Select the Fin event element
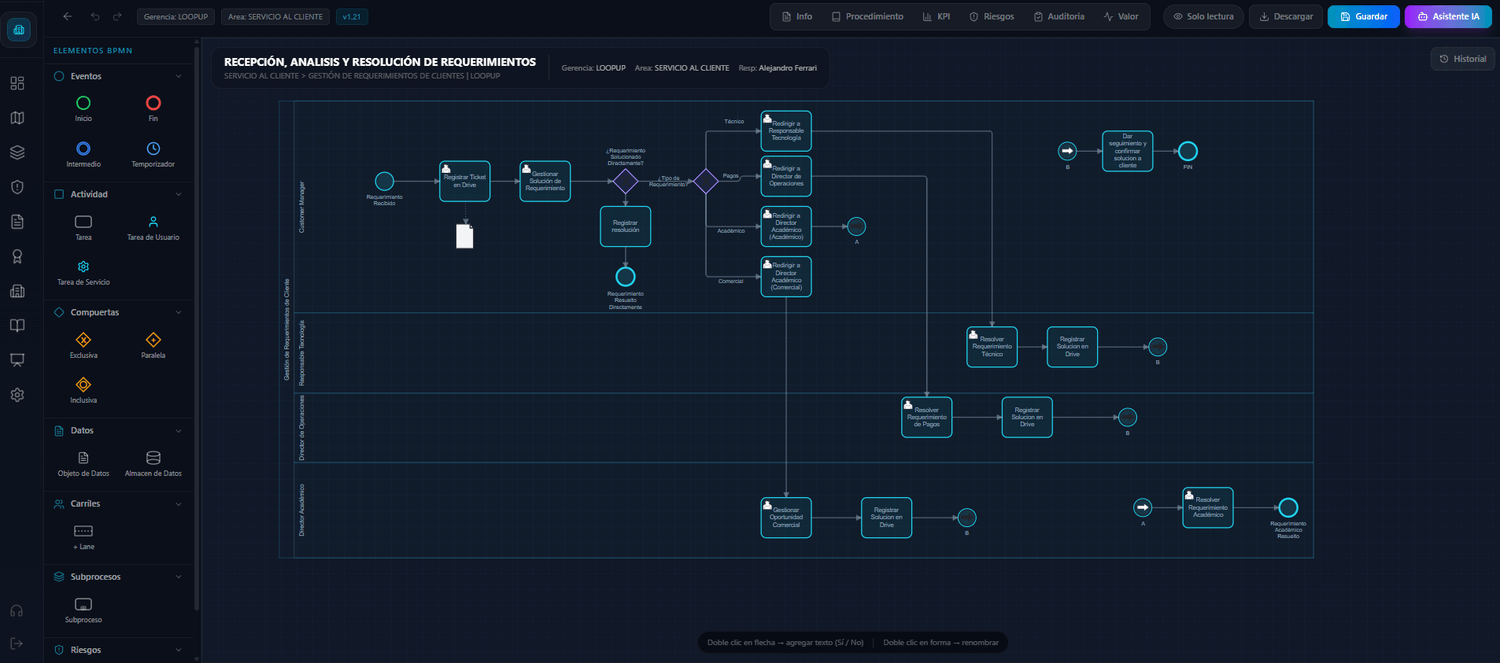1500x663 pixels. 153,108
